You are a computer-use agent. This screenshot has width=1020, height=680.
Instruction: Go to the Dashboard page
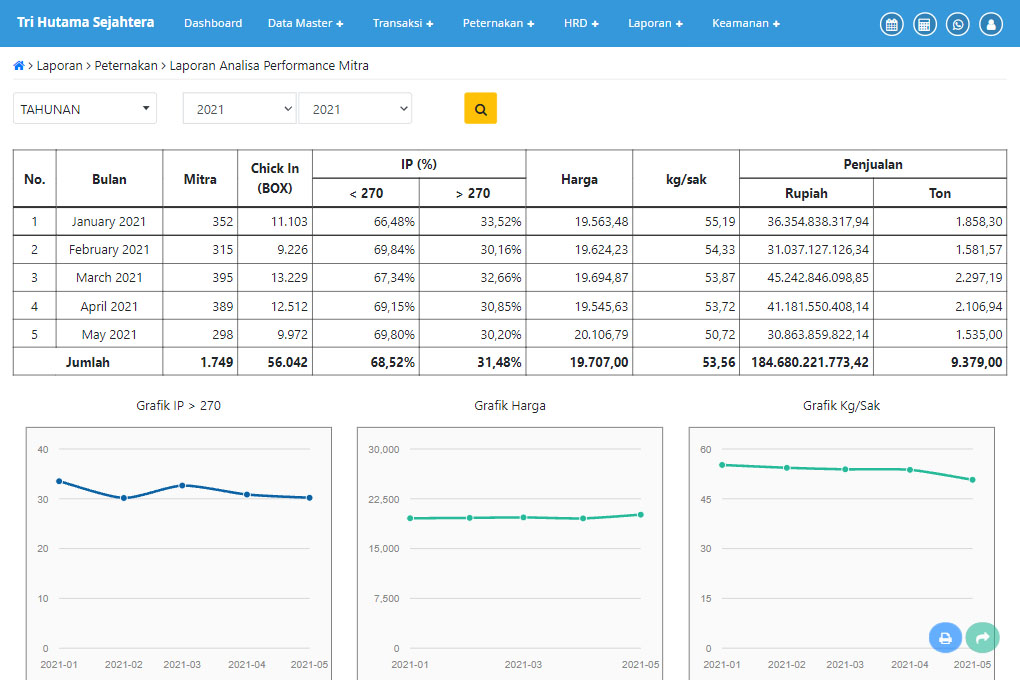click(x=213, y=23)
